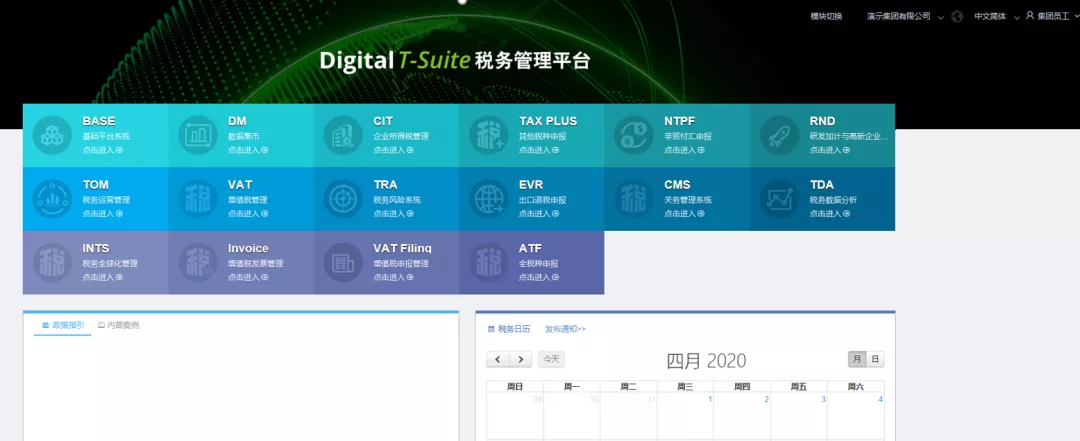This screenshot has height=441, width=1080.
Task: Open the VAT Filing form icon
Action: click(343, 263)
